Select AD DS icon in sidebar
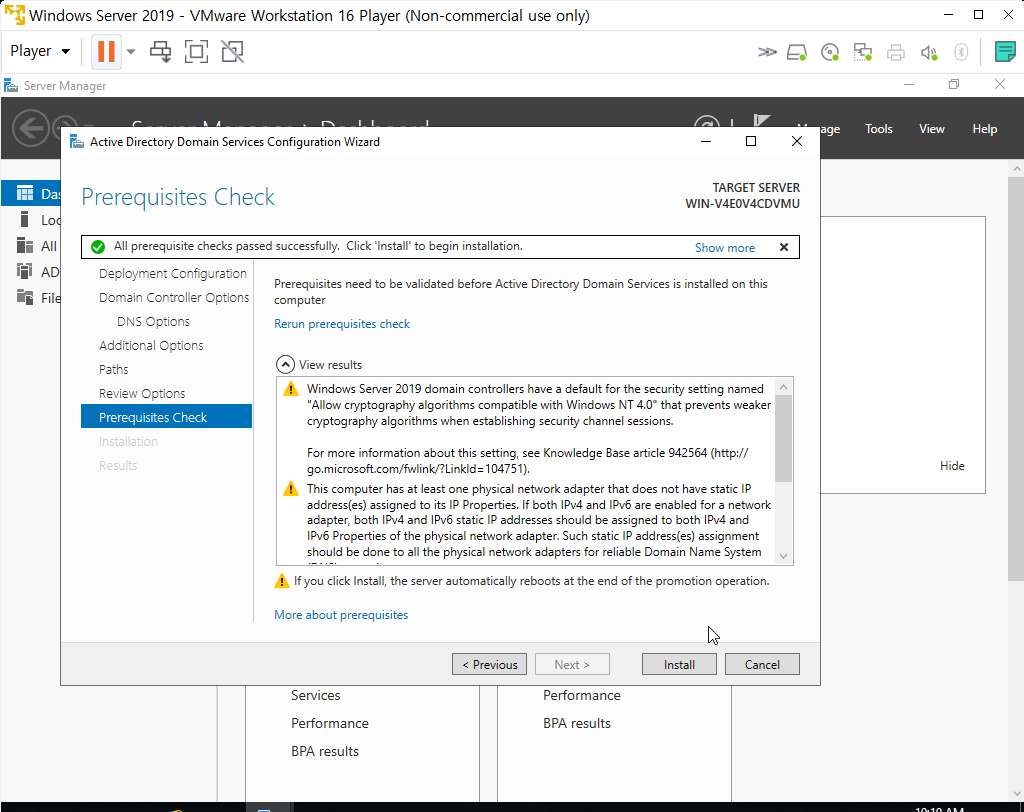This screenshot has width=1024, height=812. coord(25,271)
